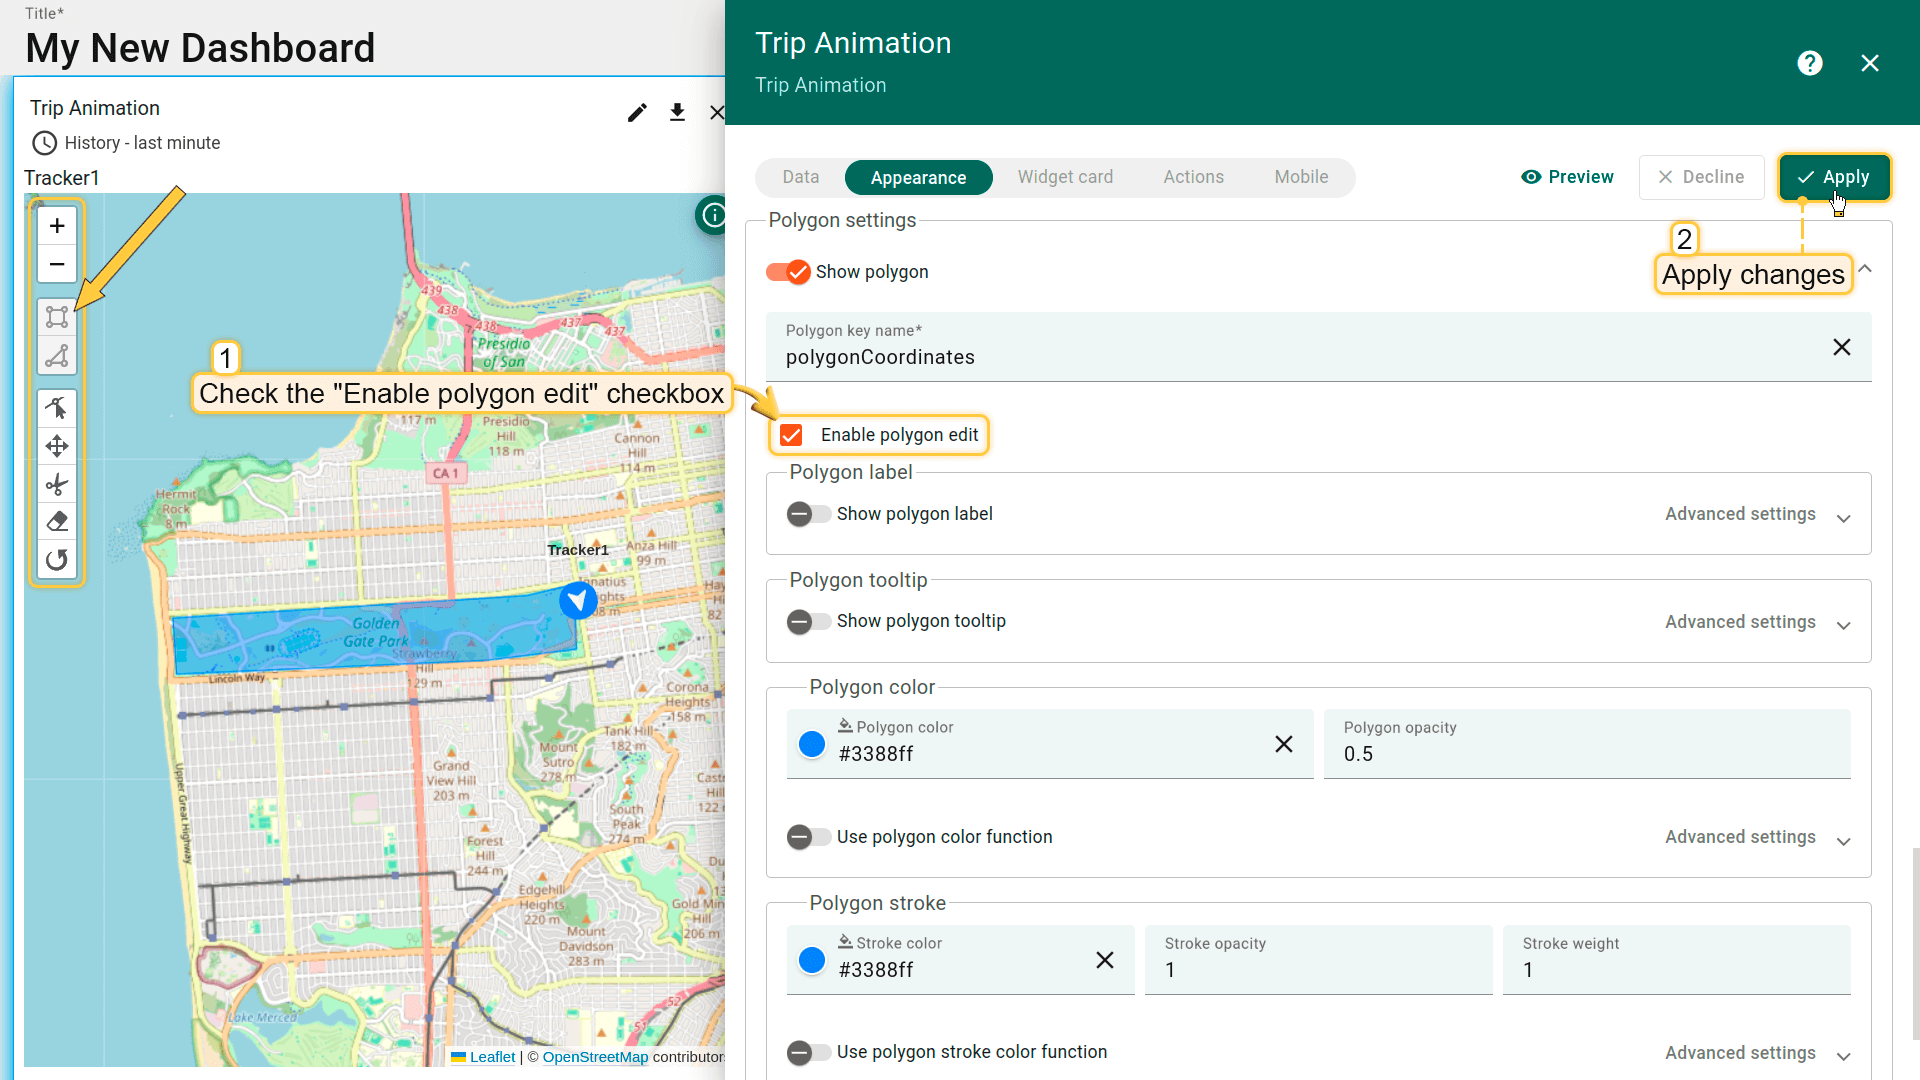Expand Advanced settings for polygon color function
This screenshot has width=1920, height=1080.
coord(1758,837)
